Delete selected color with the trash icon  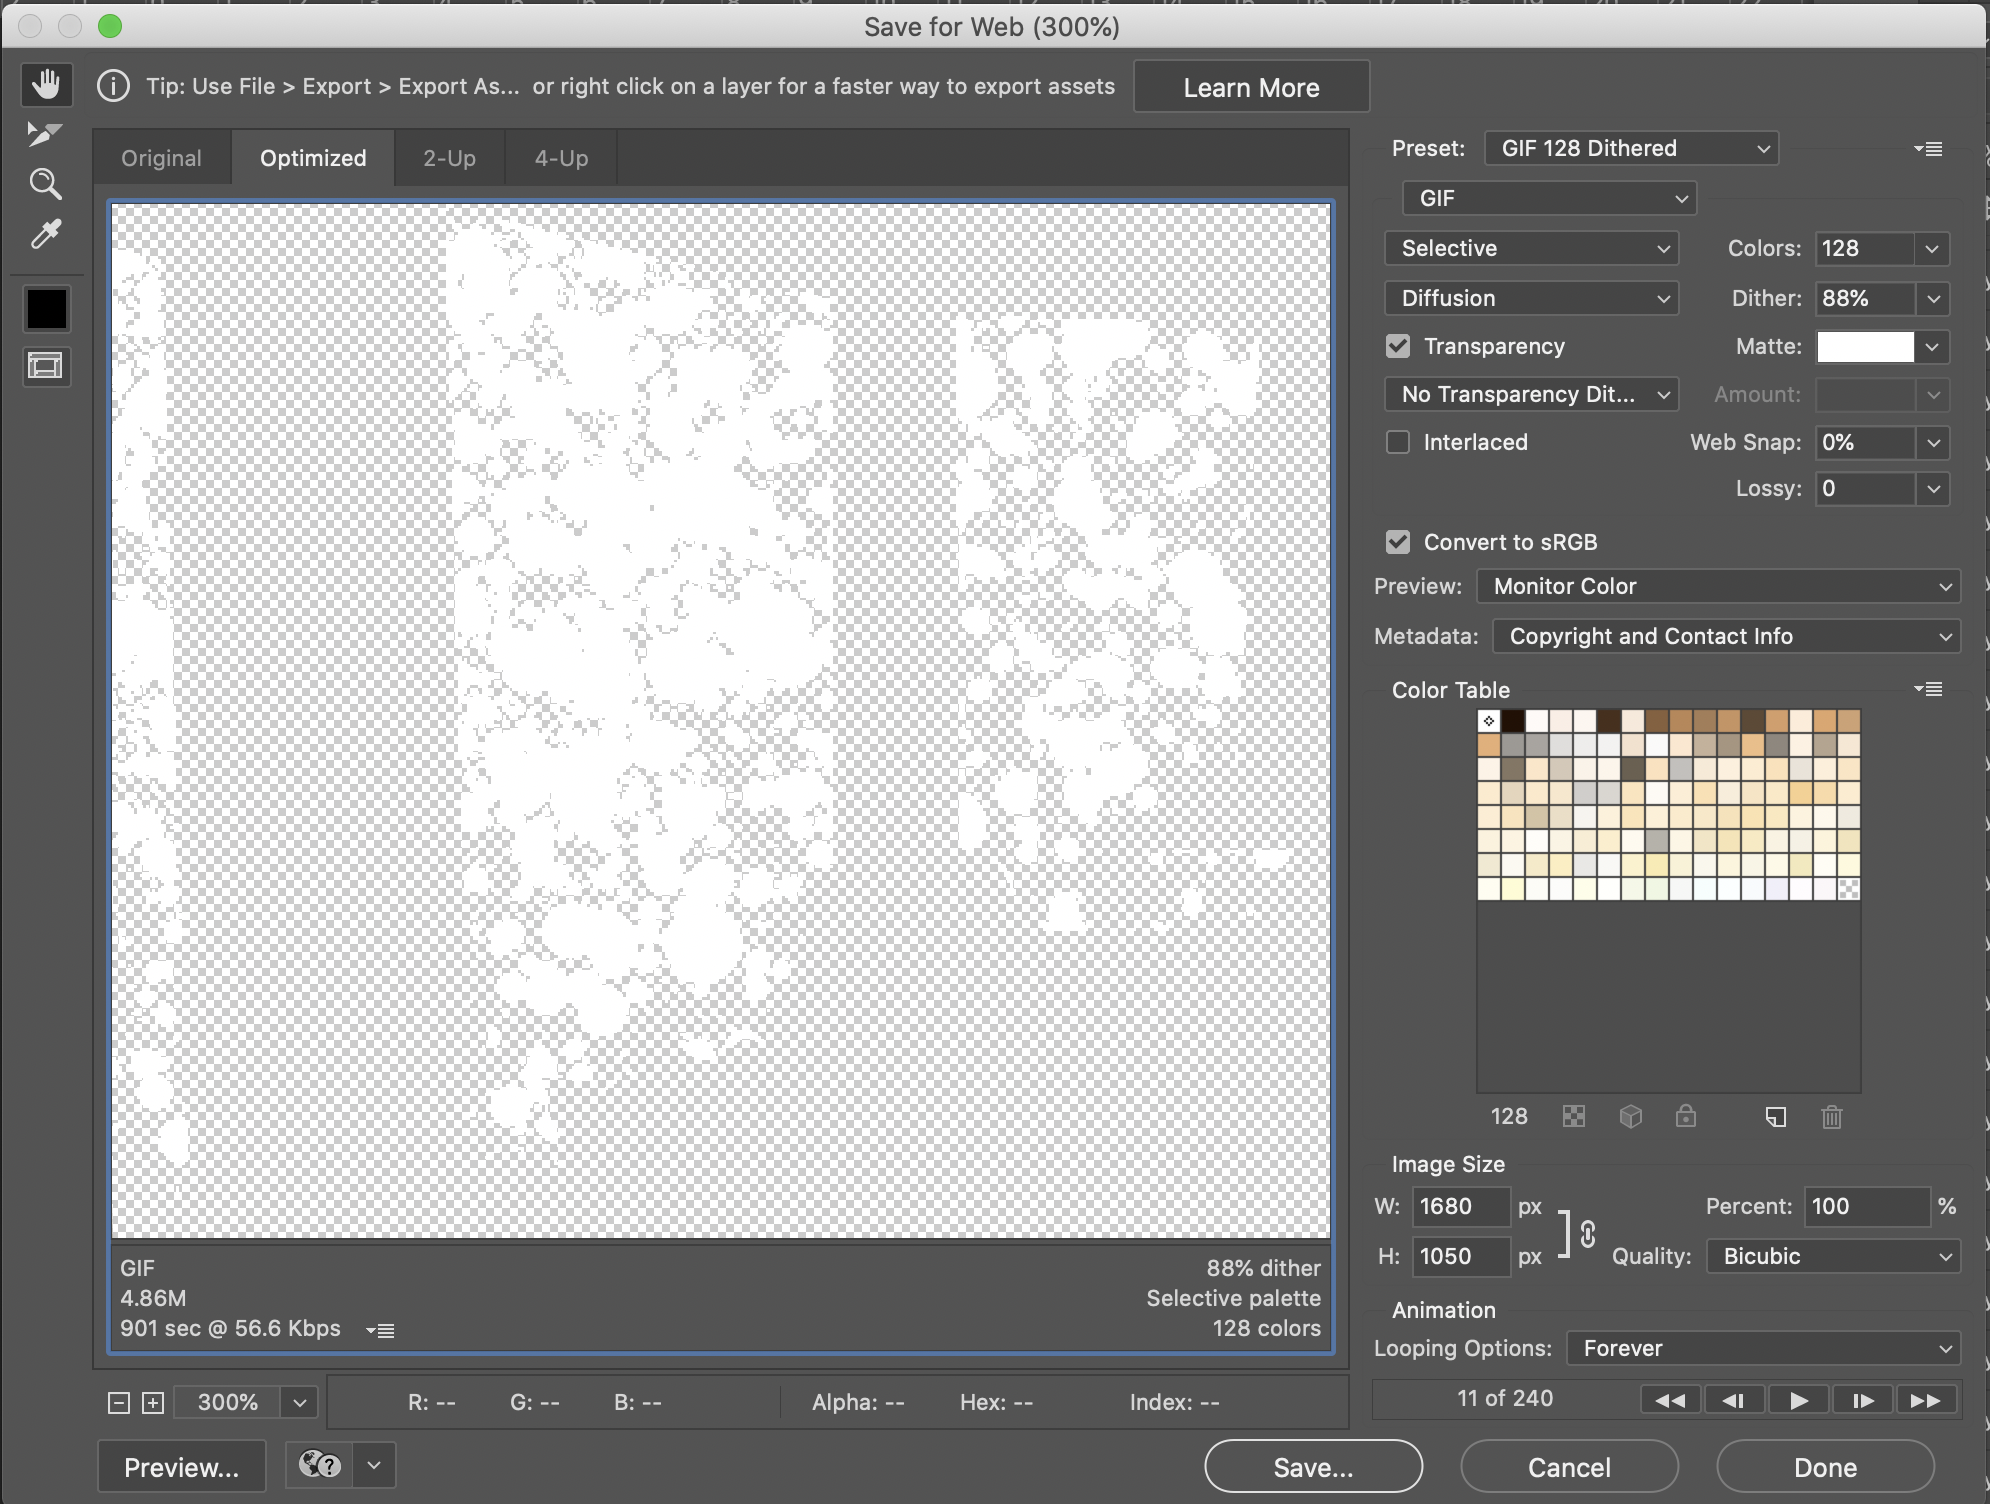click(x=1832, y=1117)
